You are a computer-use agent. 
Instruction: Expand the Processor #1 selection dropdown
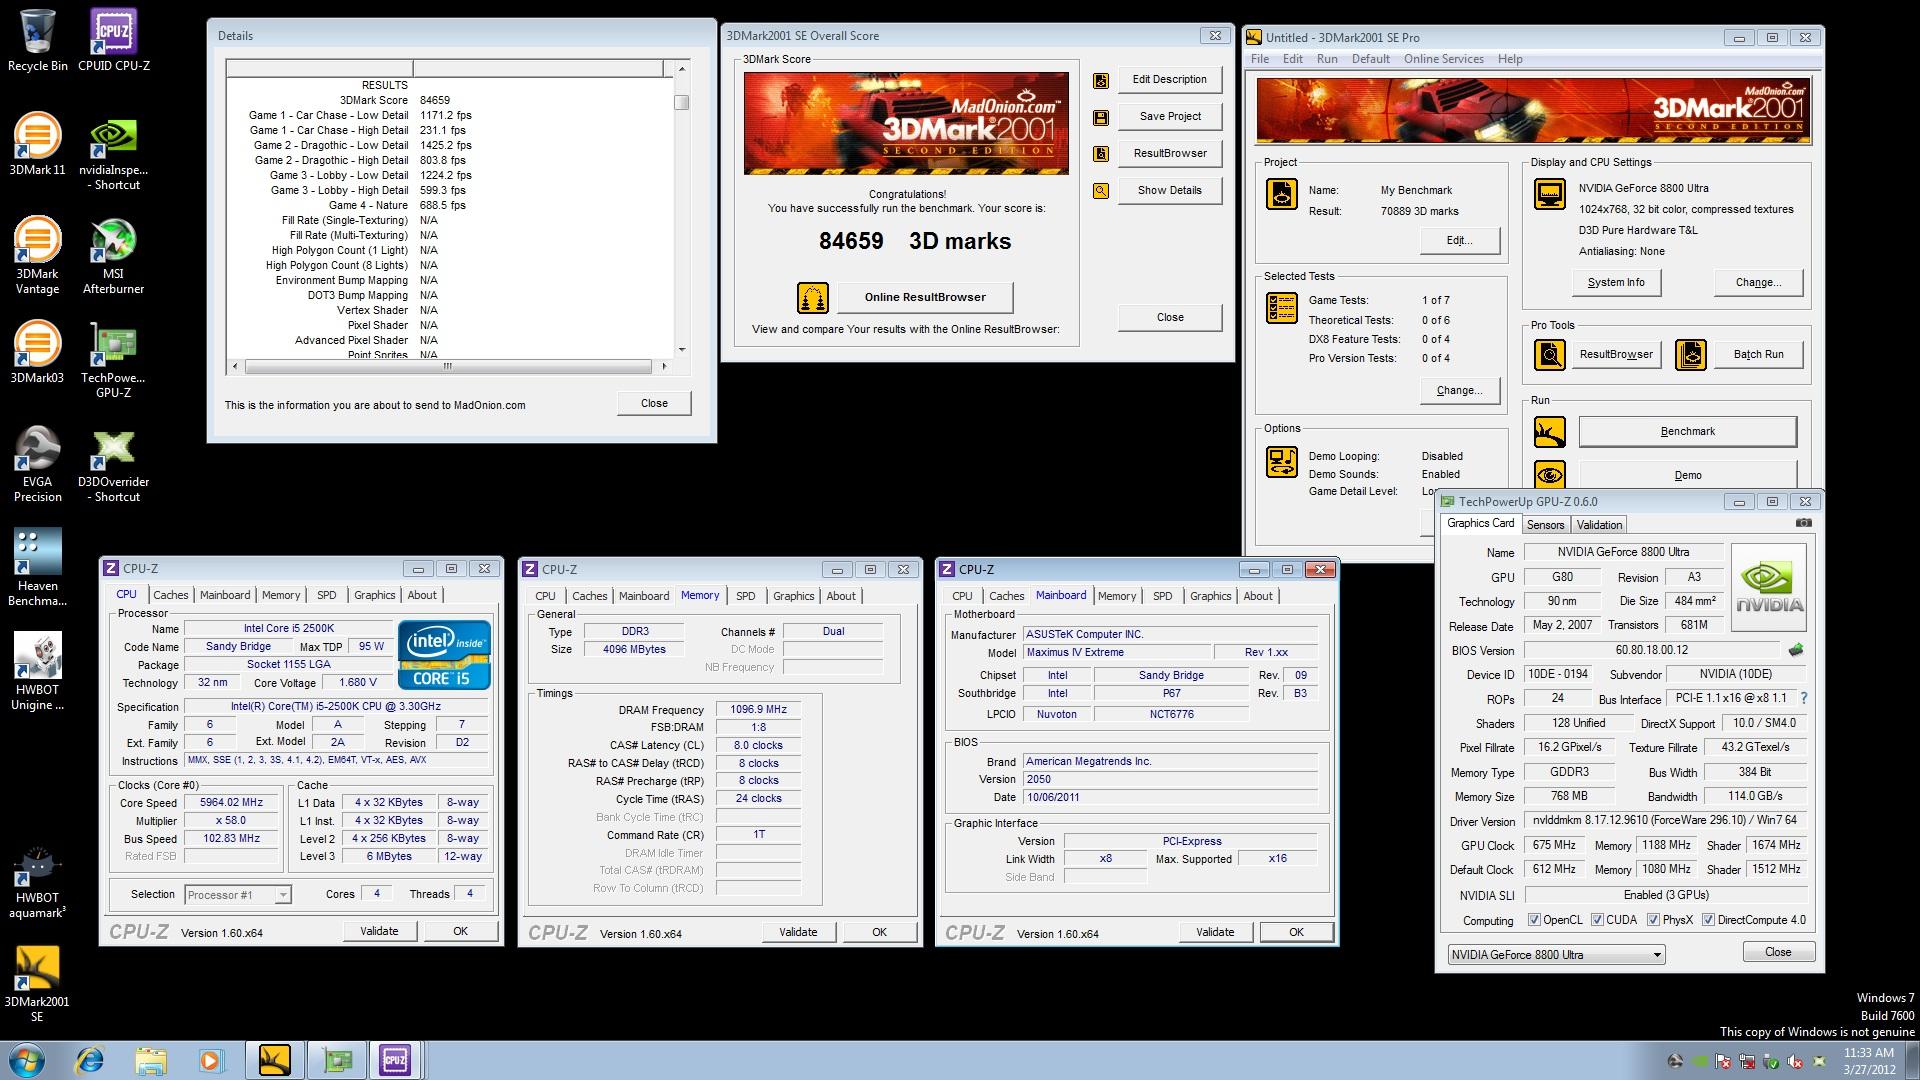tap(237, 895)
